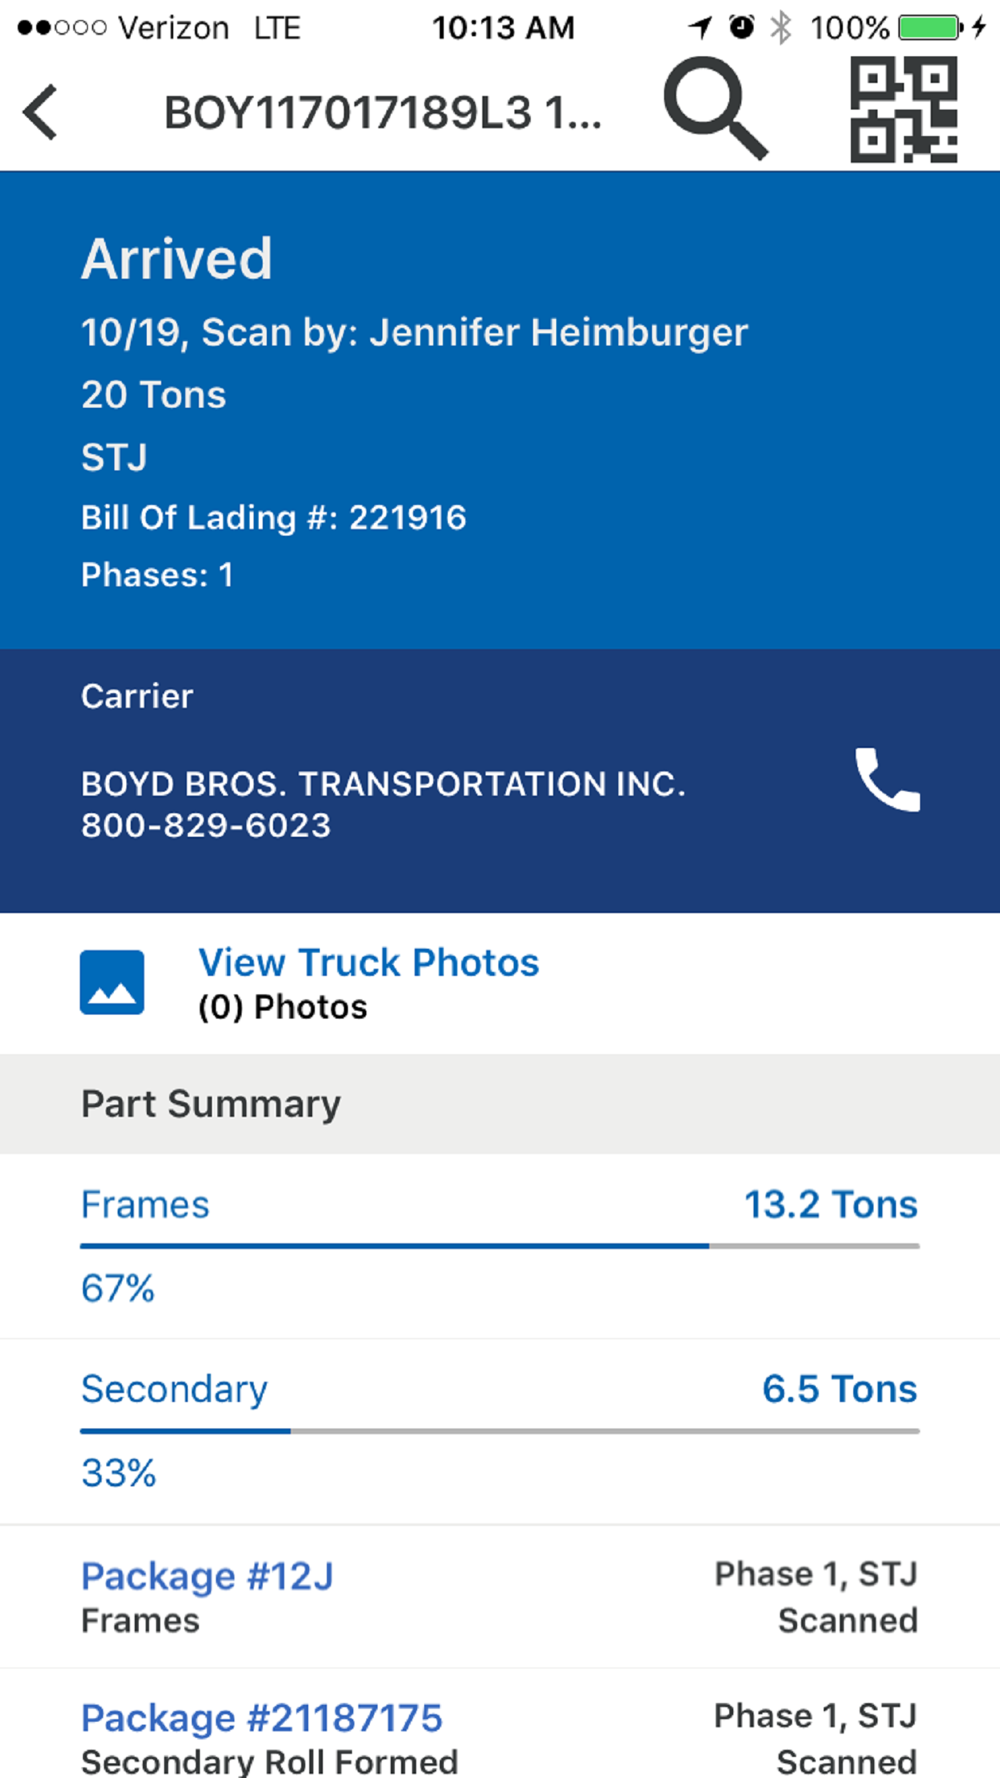Tap the carrier phone number 800-829-6023
1000x1778 pixels.
206,825
